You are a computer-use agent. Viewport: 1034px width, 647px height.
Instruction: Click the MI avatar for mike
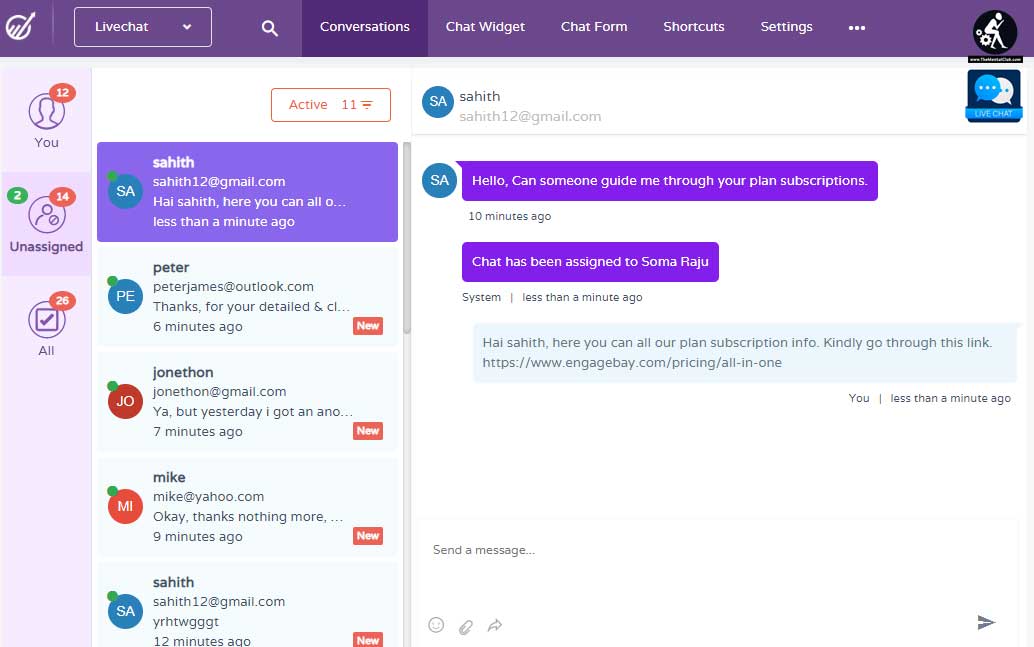pos(125,506)
